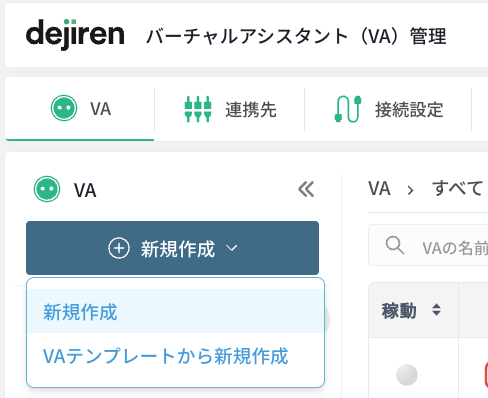Click the 連携先 plug connectors icon
The image size is (488, 398).
click(198, 109)
